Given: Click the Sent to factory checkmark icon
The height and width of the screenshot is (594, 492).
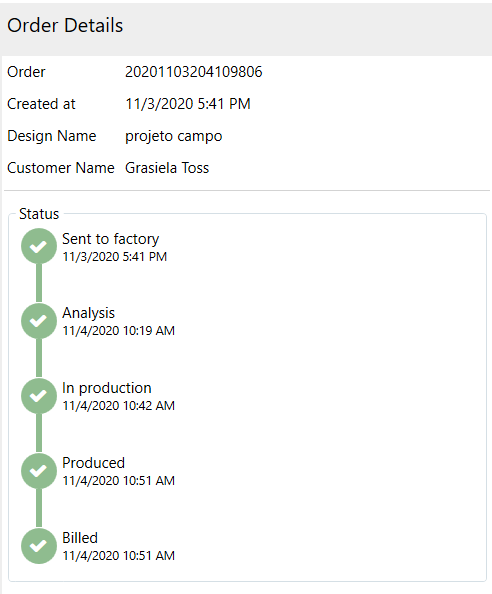Looking at the screenshot, I should tap(39, 246).
